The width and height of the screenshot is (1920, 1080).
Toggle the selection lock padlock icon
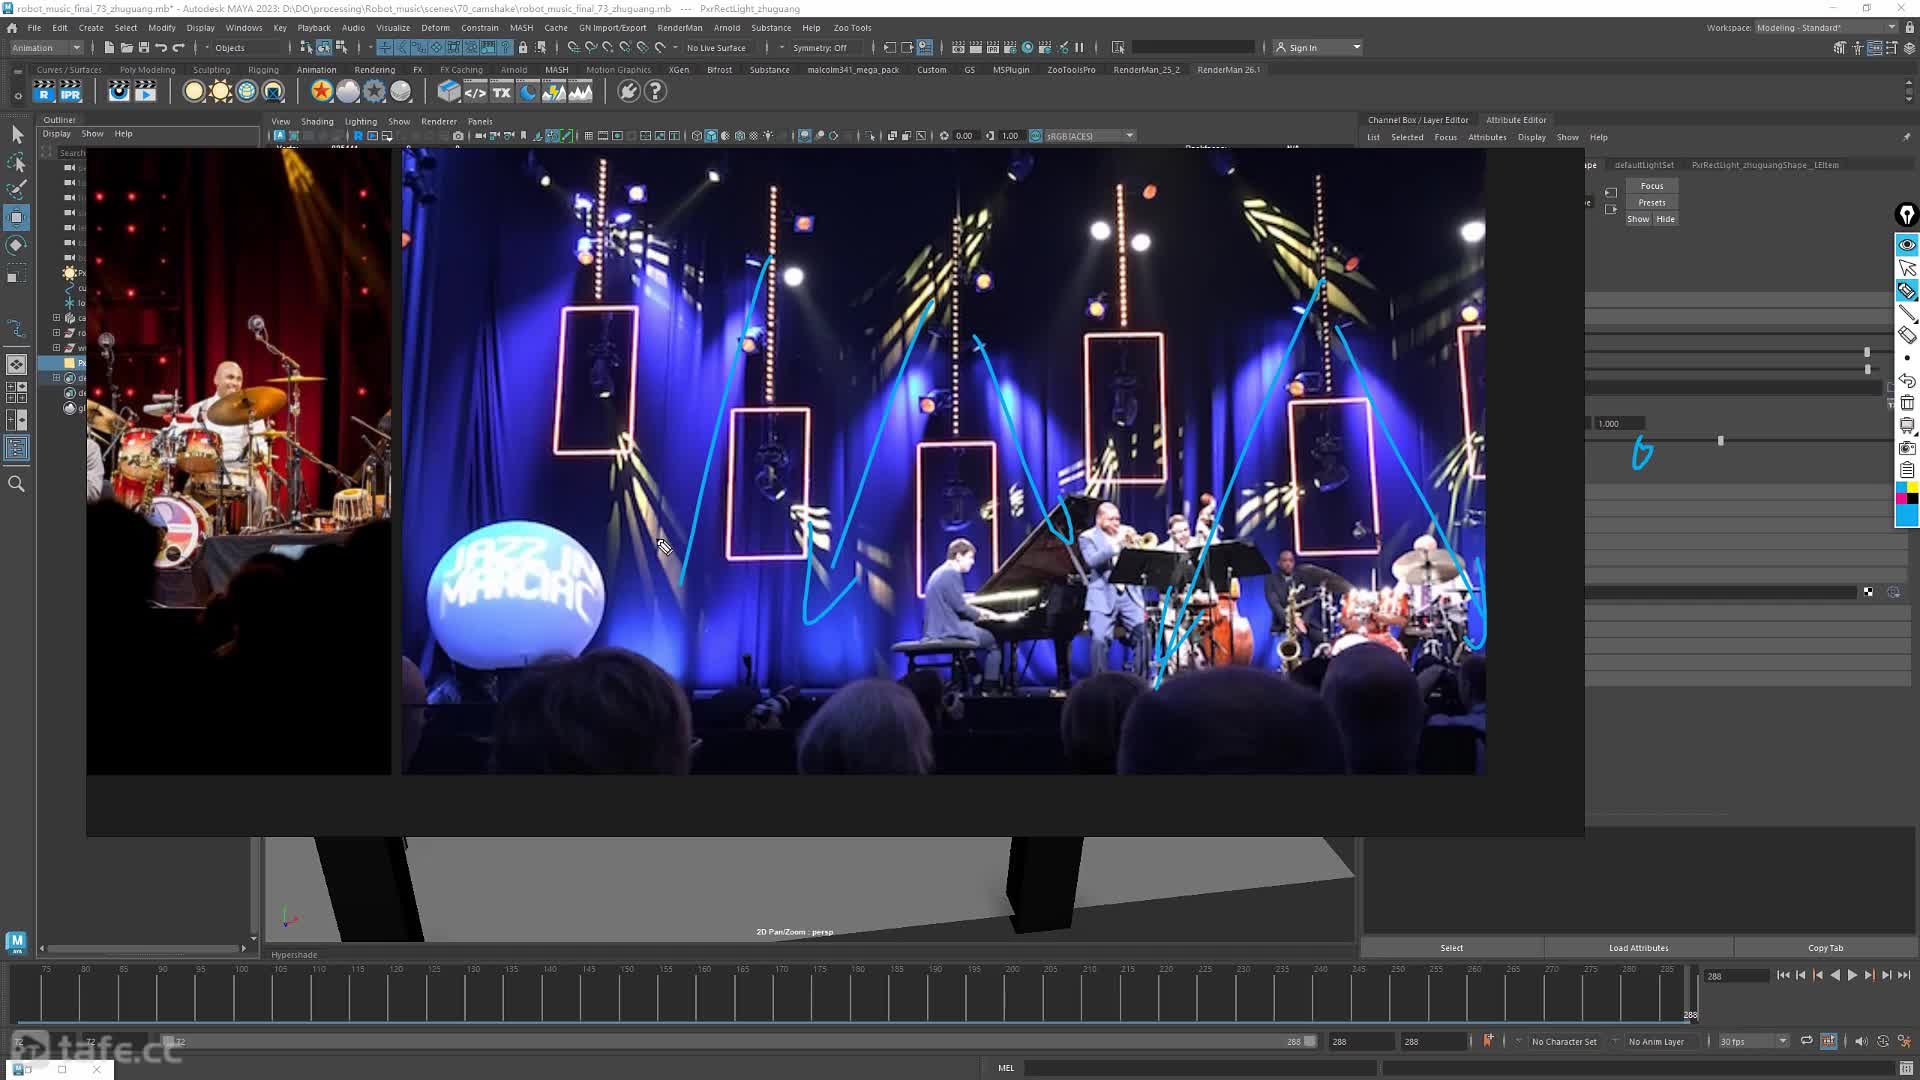[522, 47]
